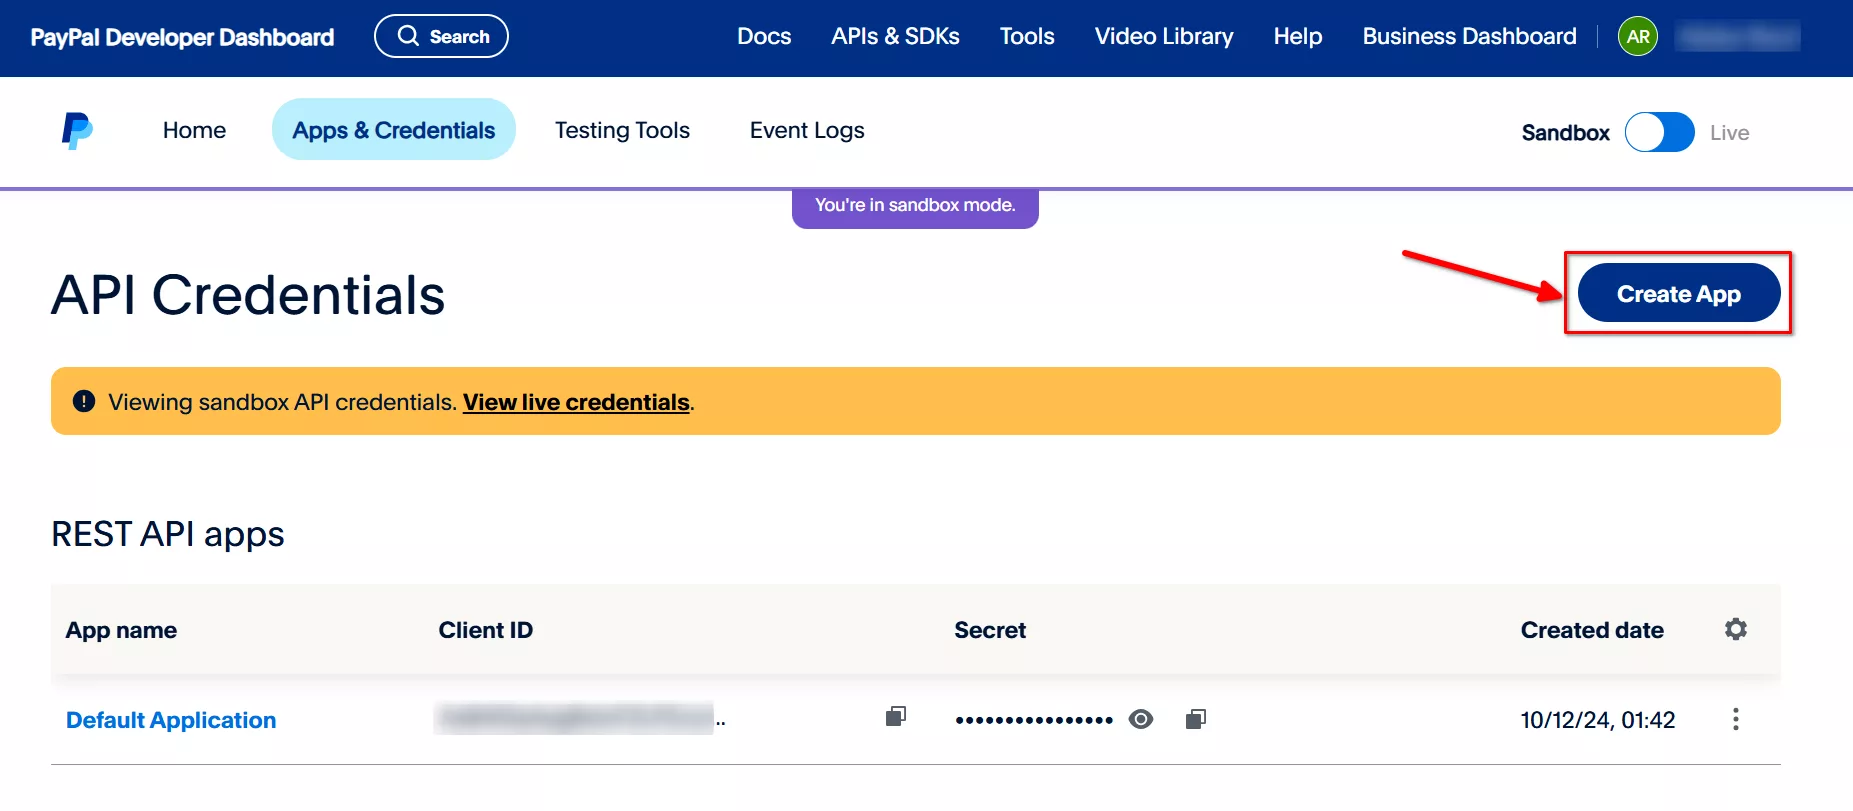Switch to the Event Logs tab

pyautogui.click(x=807, y=130)
